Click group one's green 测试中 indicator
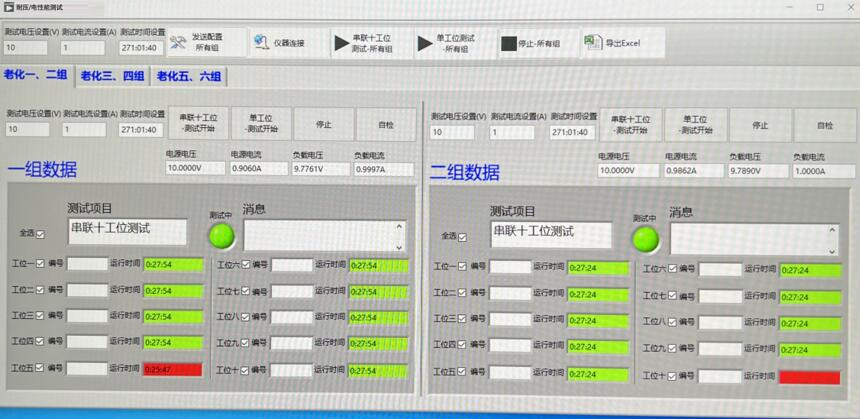 [221, 236]
